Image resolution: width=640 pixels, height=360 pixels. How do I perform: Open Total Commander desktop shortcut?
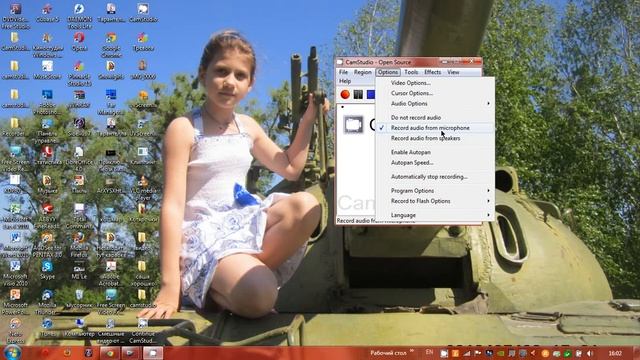point(79,216)
